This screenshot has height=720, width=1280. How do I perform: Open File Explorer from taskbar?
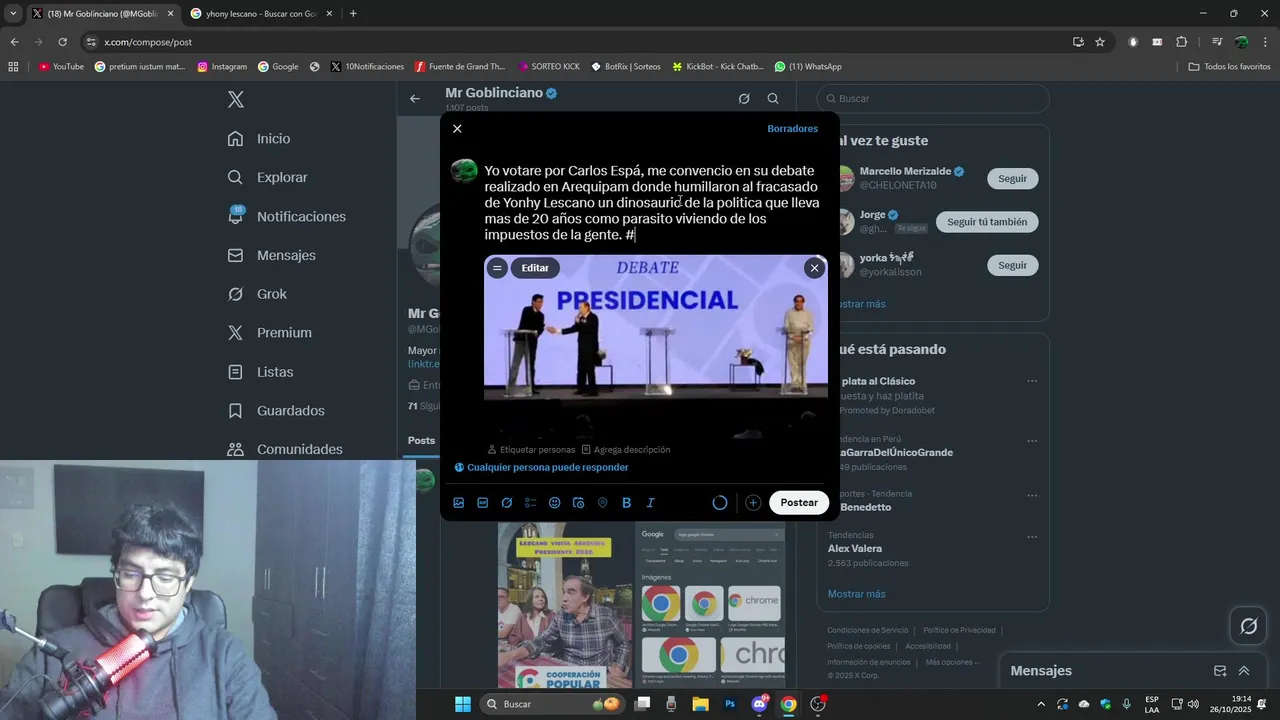tap(700, 704)
